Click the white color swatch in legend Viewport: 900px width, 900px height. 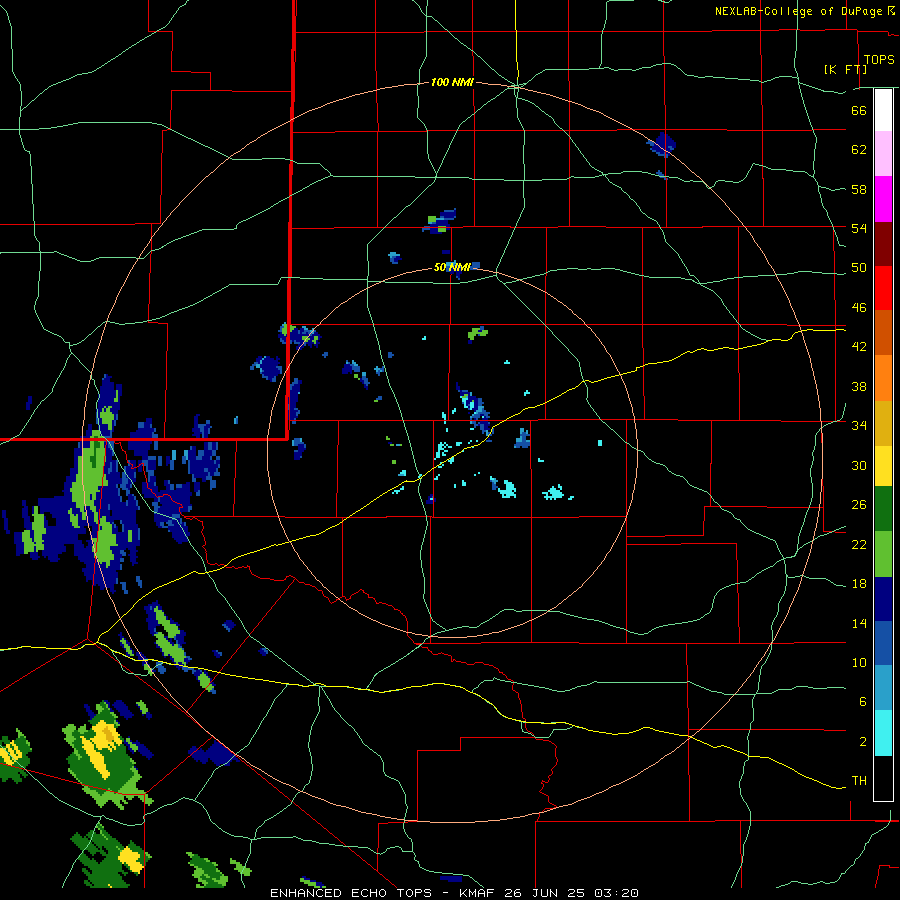[x=883, y=110]
